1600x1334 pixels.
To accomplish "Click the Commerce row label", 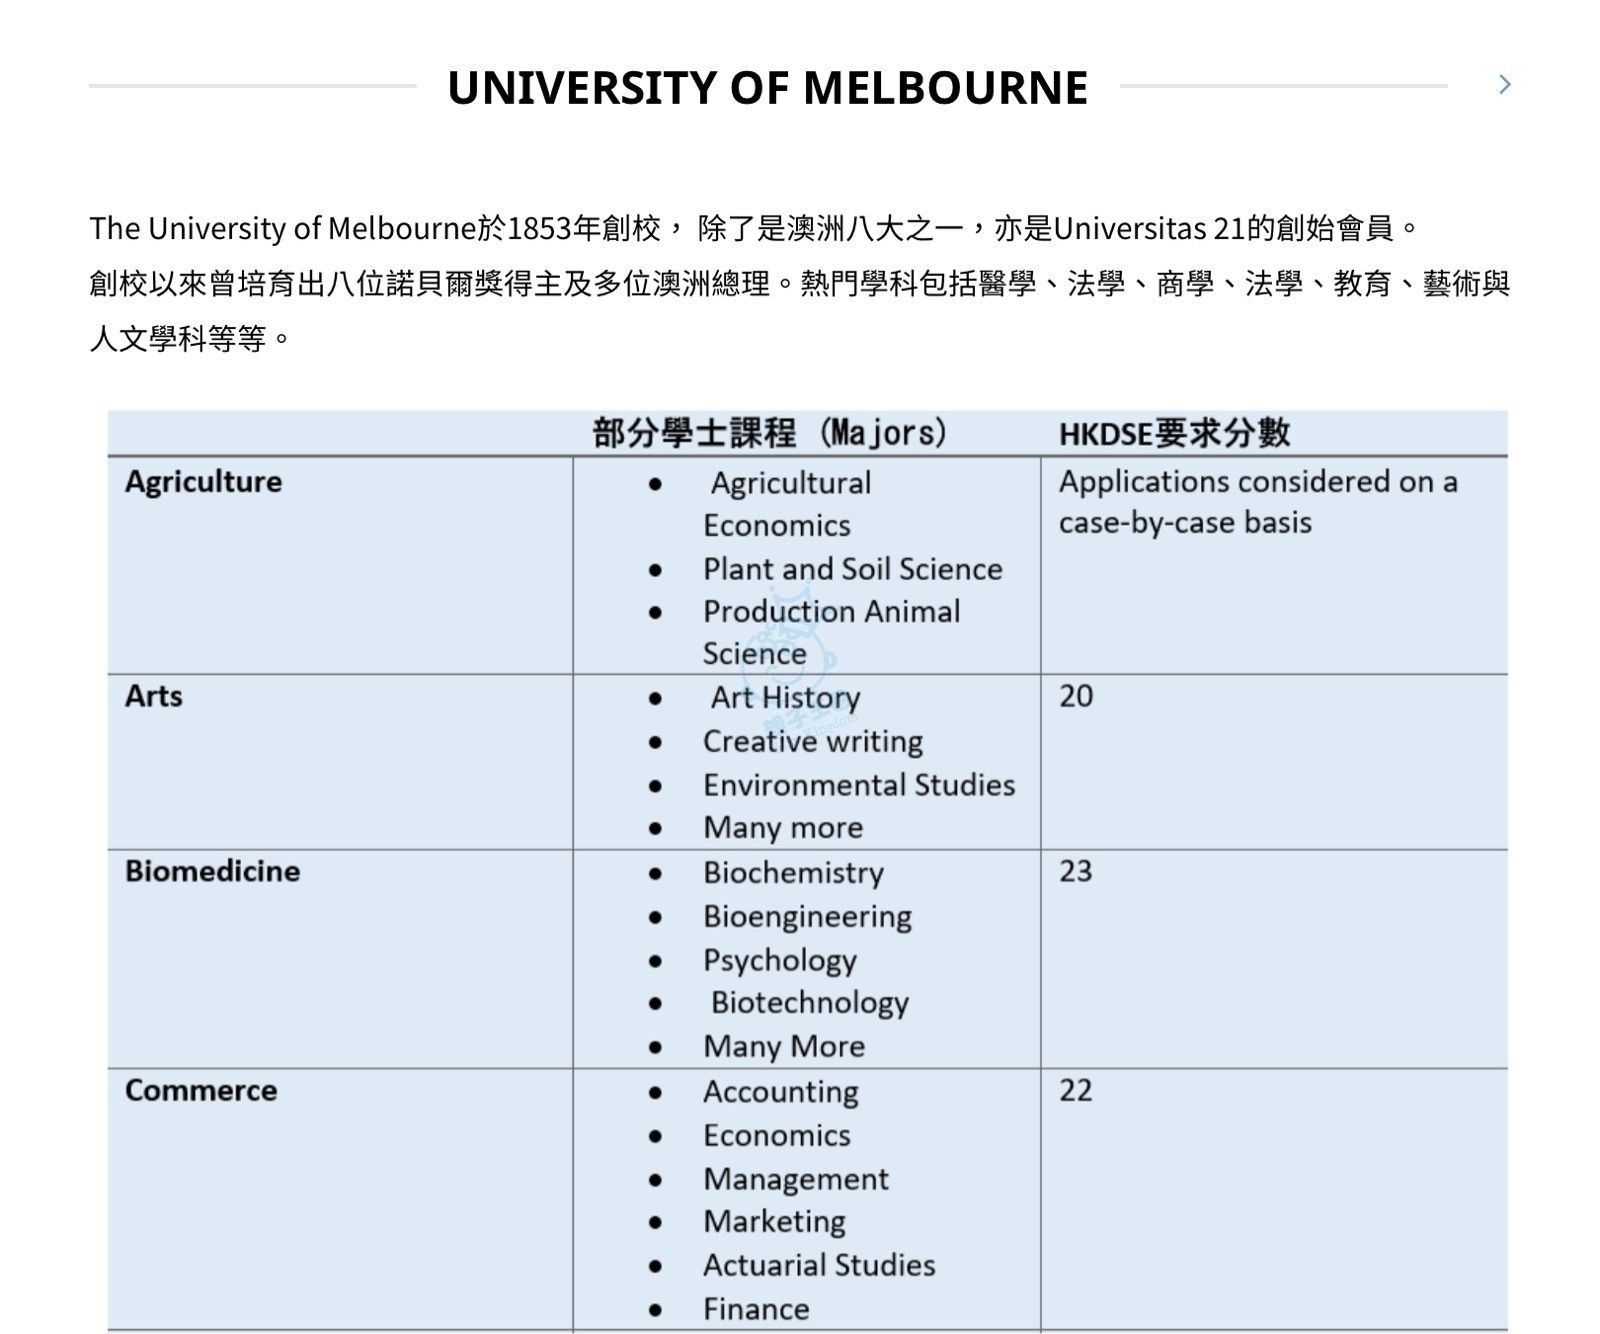I will coord(201,1090).
